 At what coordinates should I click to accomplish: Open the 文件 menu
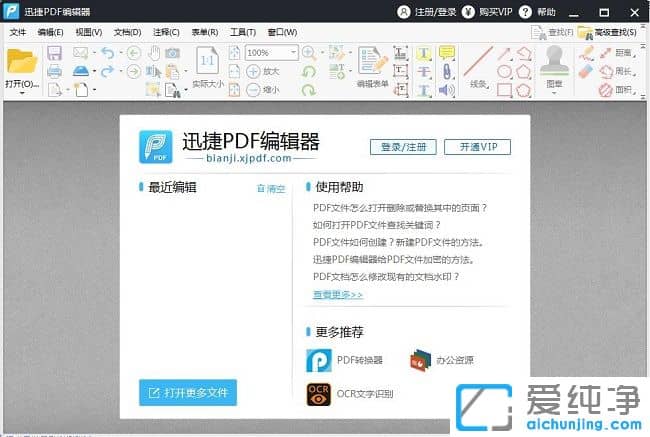(x=17, y=32)
